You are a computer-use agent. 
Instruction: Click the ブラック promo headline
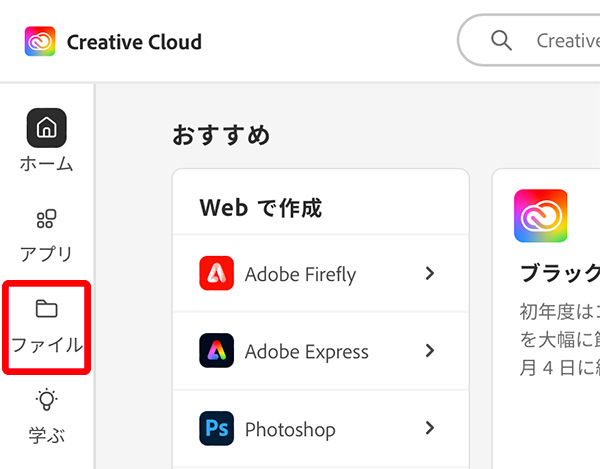560,273
